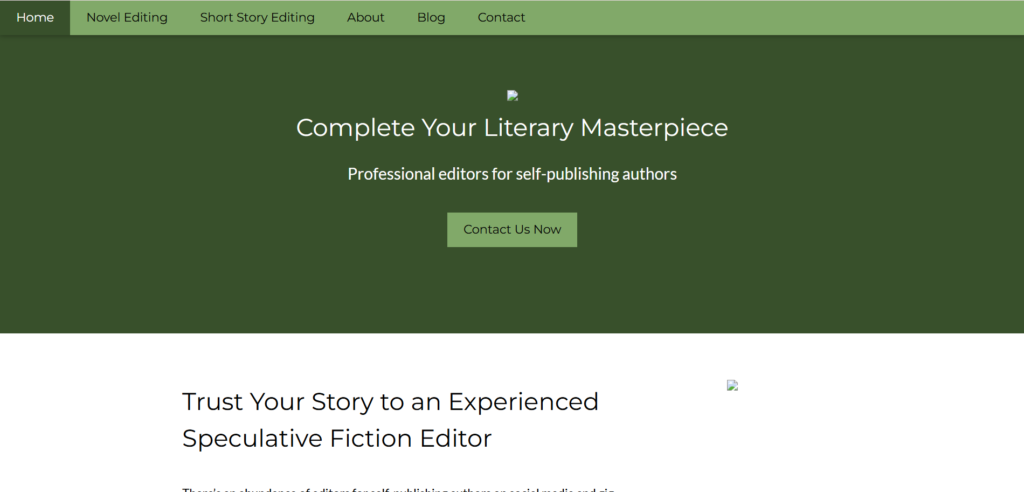Viewport: 1024px width, 492px height.
Task: Click the Home tab in navigation bar
Action: 35,17
